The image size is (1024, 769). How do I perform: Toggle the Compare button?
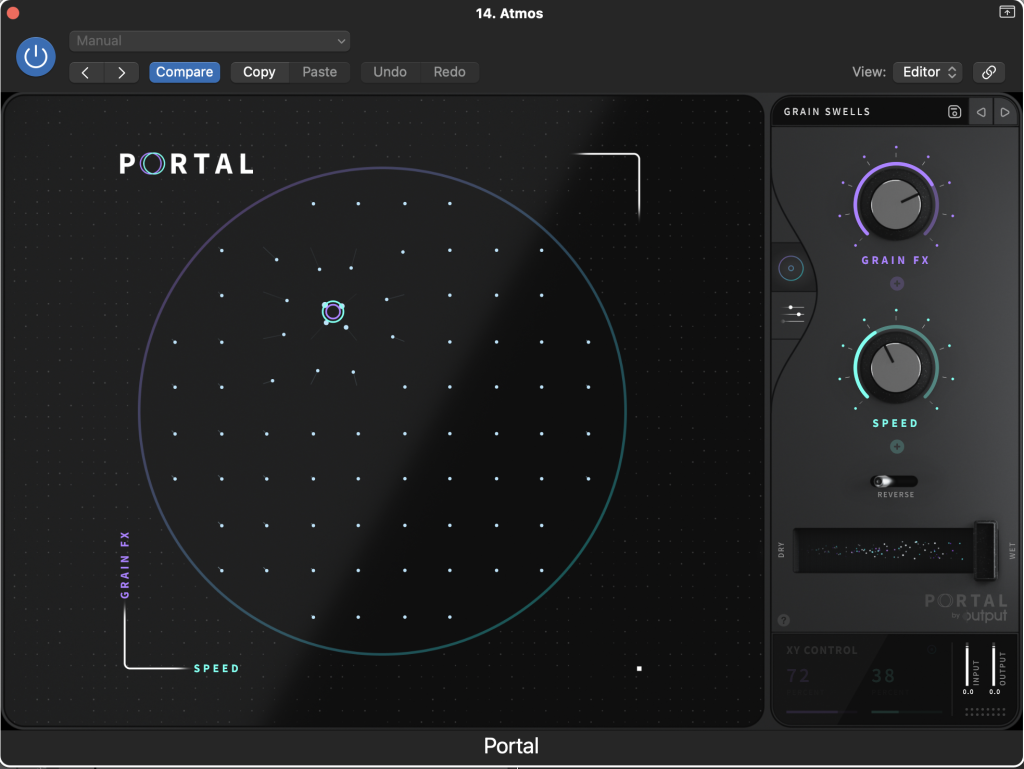coord(184,72)
